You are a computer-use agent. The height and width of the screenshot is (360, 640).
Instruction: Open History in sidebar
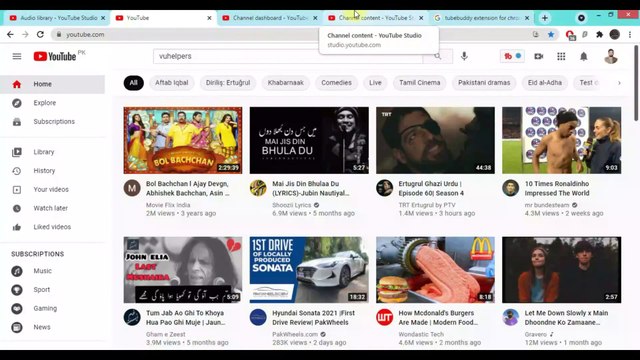tap(52, 171)
